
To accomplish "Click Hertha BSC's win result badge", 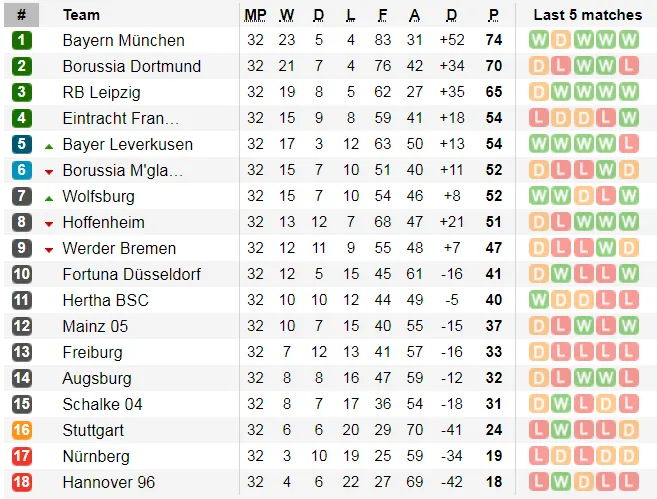I will click(x=540, y=300).
